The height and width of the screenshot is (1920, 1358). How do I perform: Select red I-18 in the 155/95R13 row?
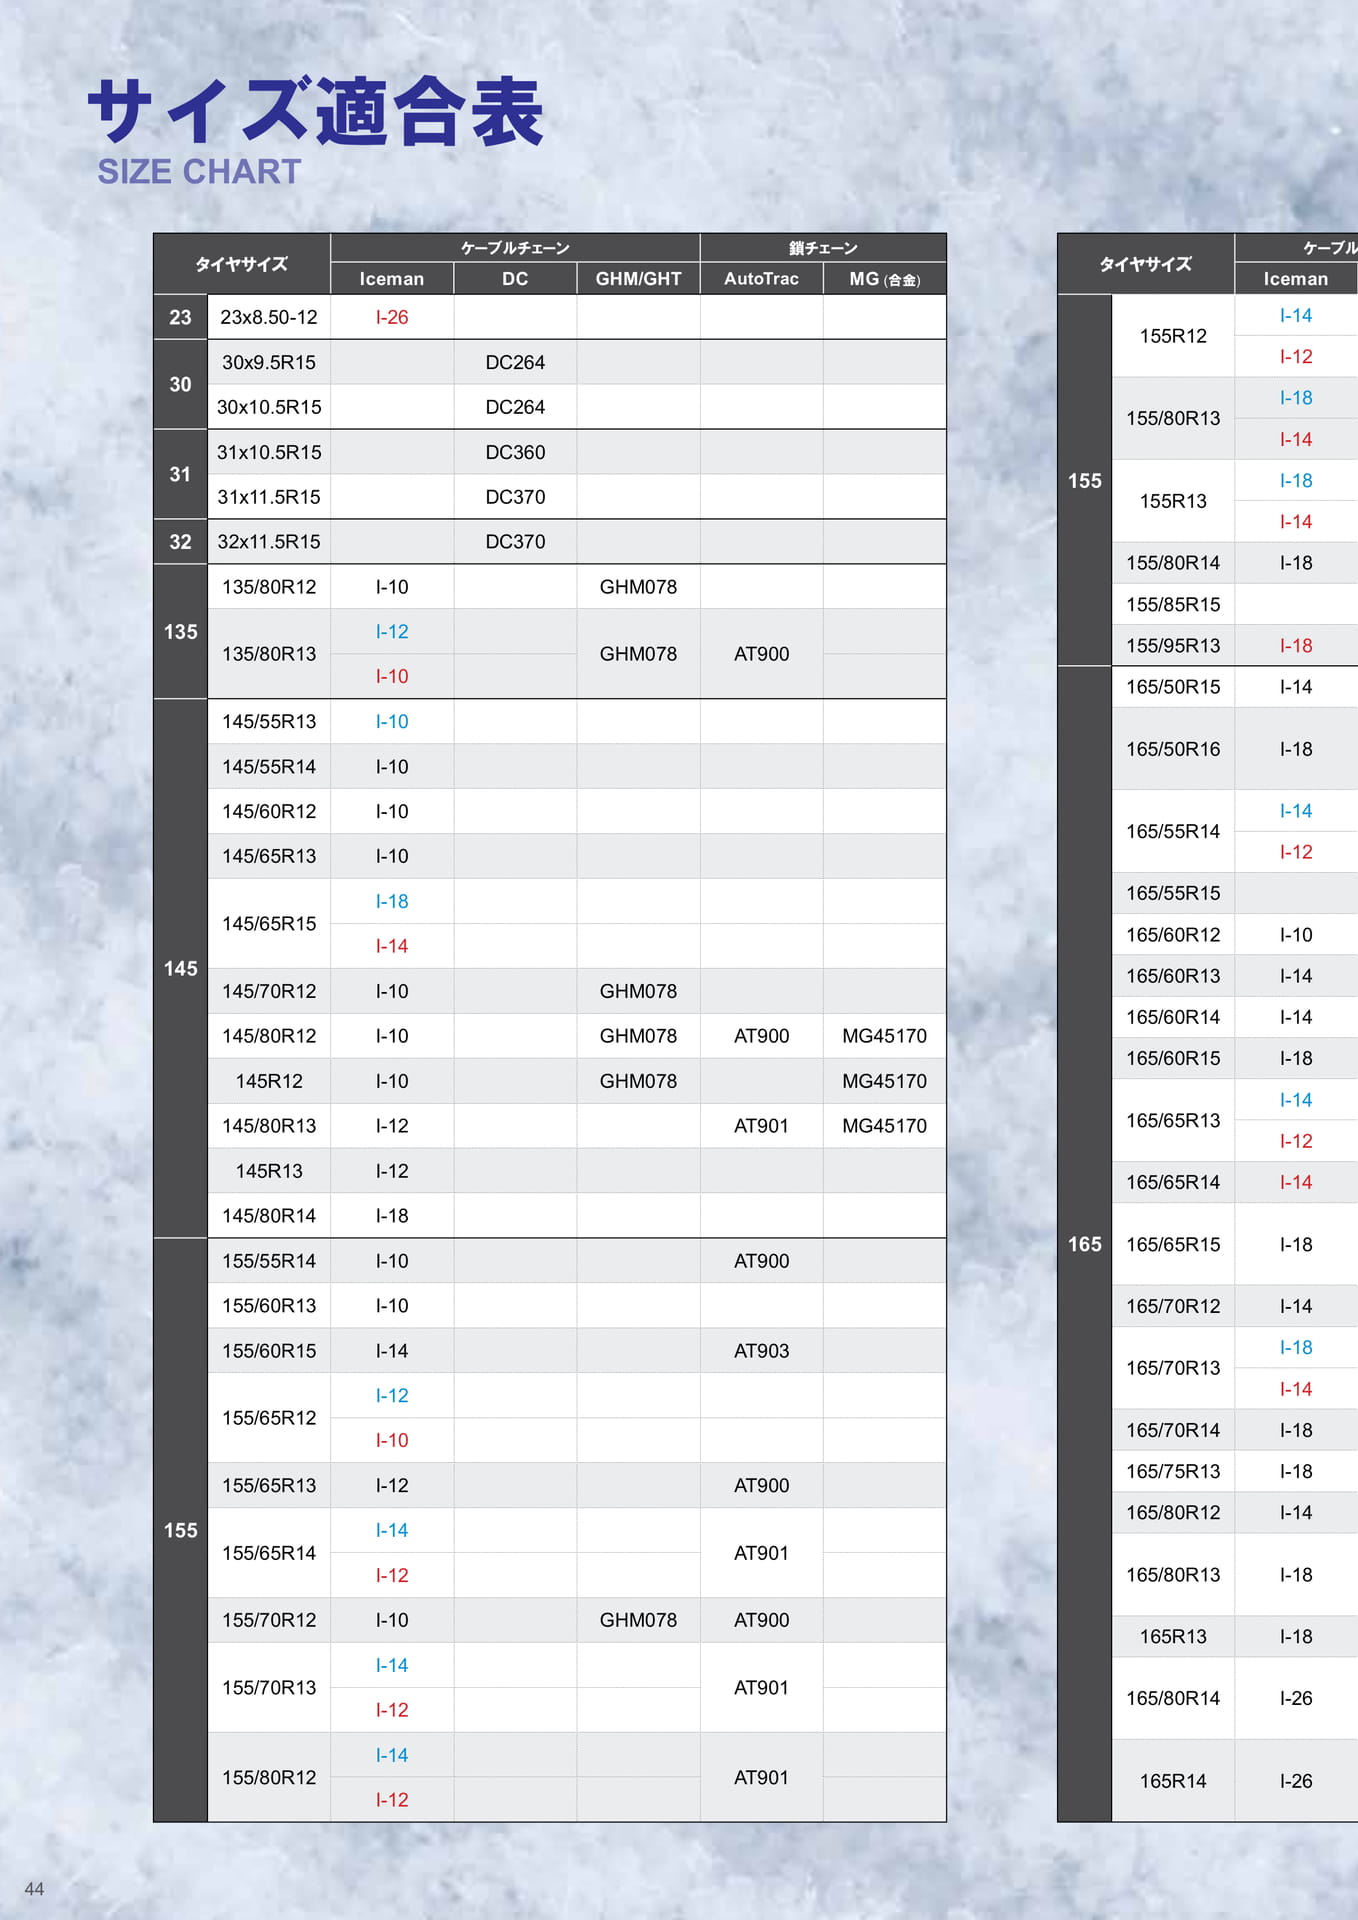click(1296, 646)
